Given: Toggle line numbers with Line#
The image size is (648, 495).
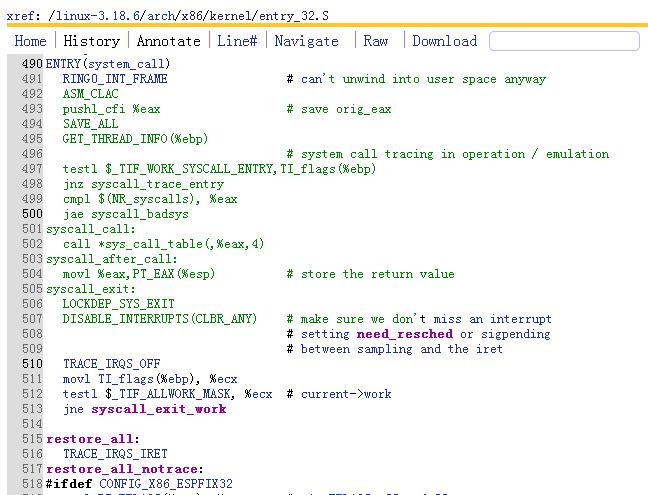Looking at the screenshot, I should tap(237, 41).
